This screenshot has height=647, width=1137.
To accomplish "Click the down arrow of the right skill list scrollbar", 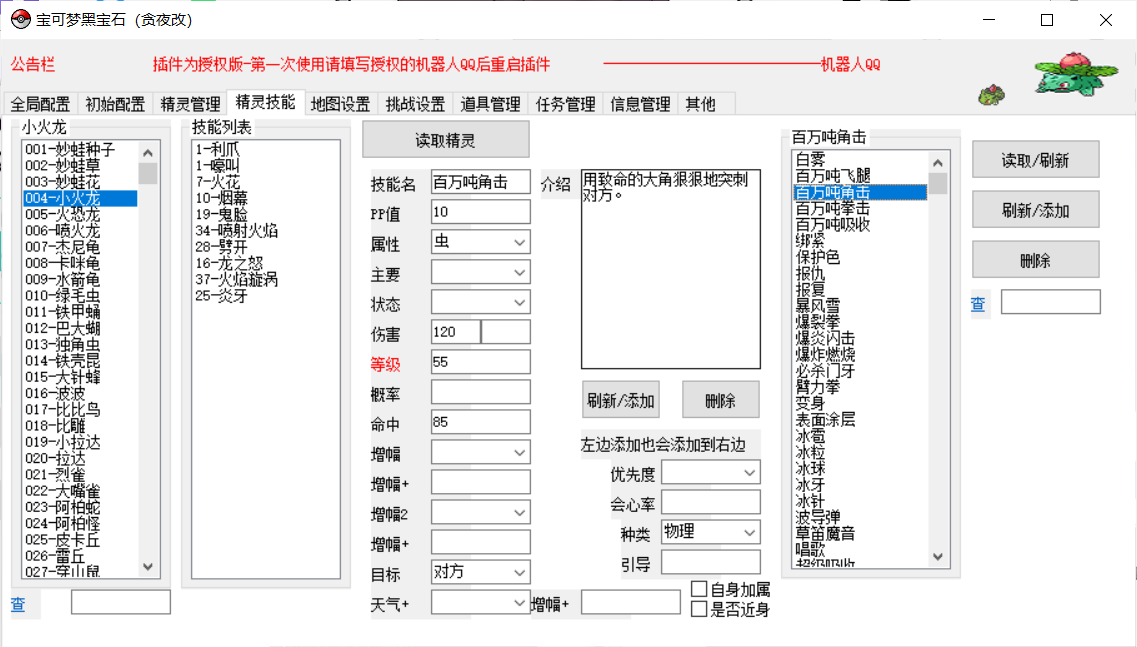I will tap(938, 557).
